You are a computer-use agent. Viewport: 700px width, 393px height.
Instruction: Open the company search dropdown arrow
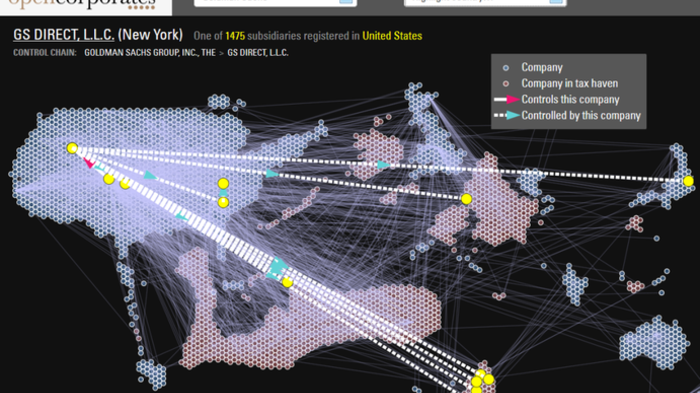(346, 1)
